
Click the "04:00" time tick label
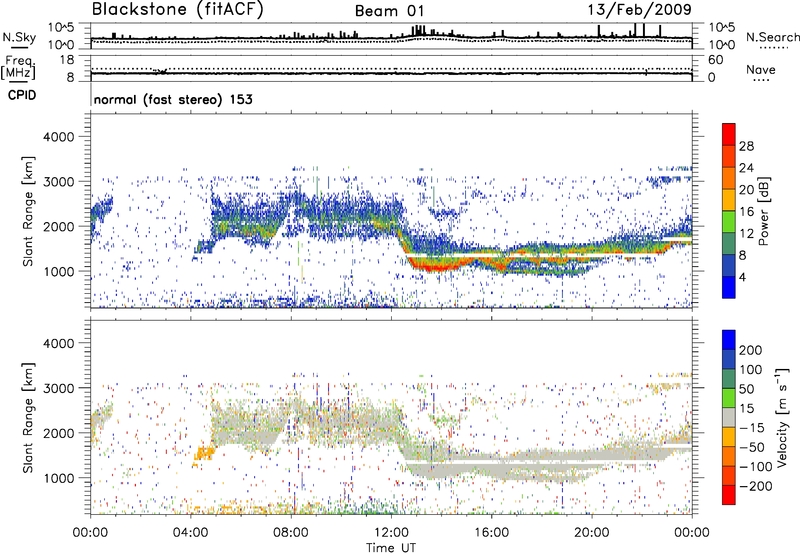(x=191, y=533)
